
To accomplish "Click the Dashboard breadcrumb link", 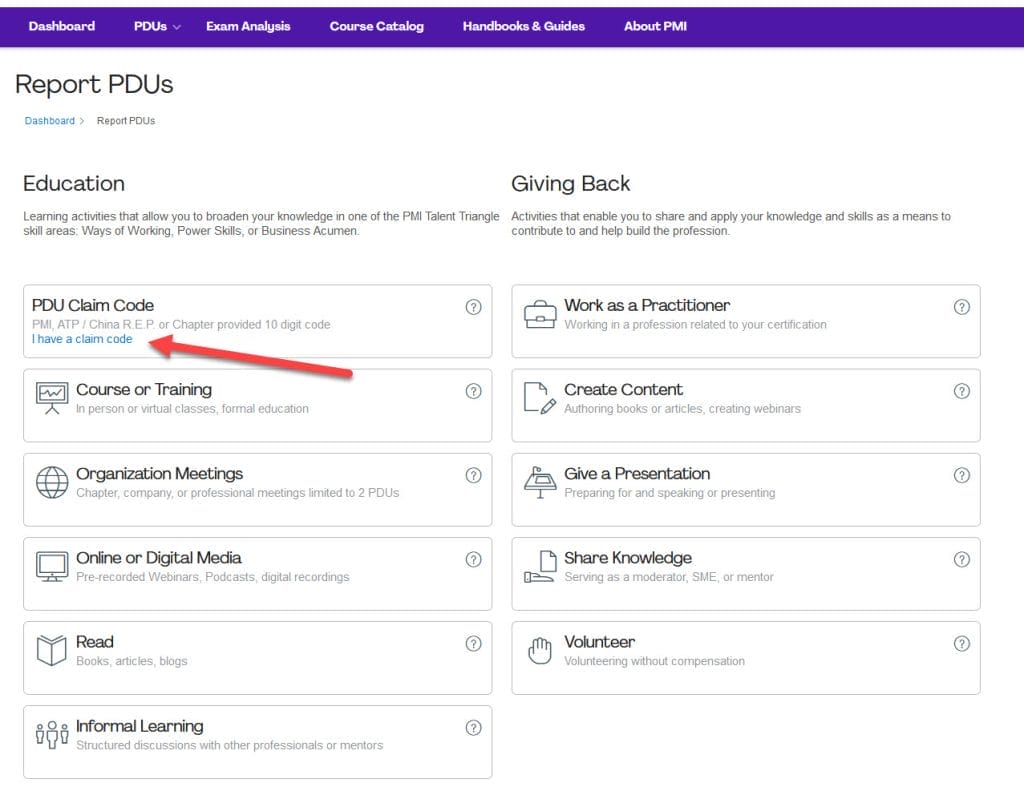I will (50, 121).
